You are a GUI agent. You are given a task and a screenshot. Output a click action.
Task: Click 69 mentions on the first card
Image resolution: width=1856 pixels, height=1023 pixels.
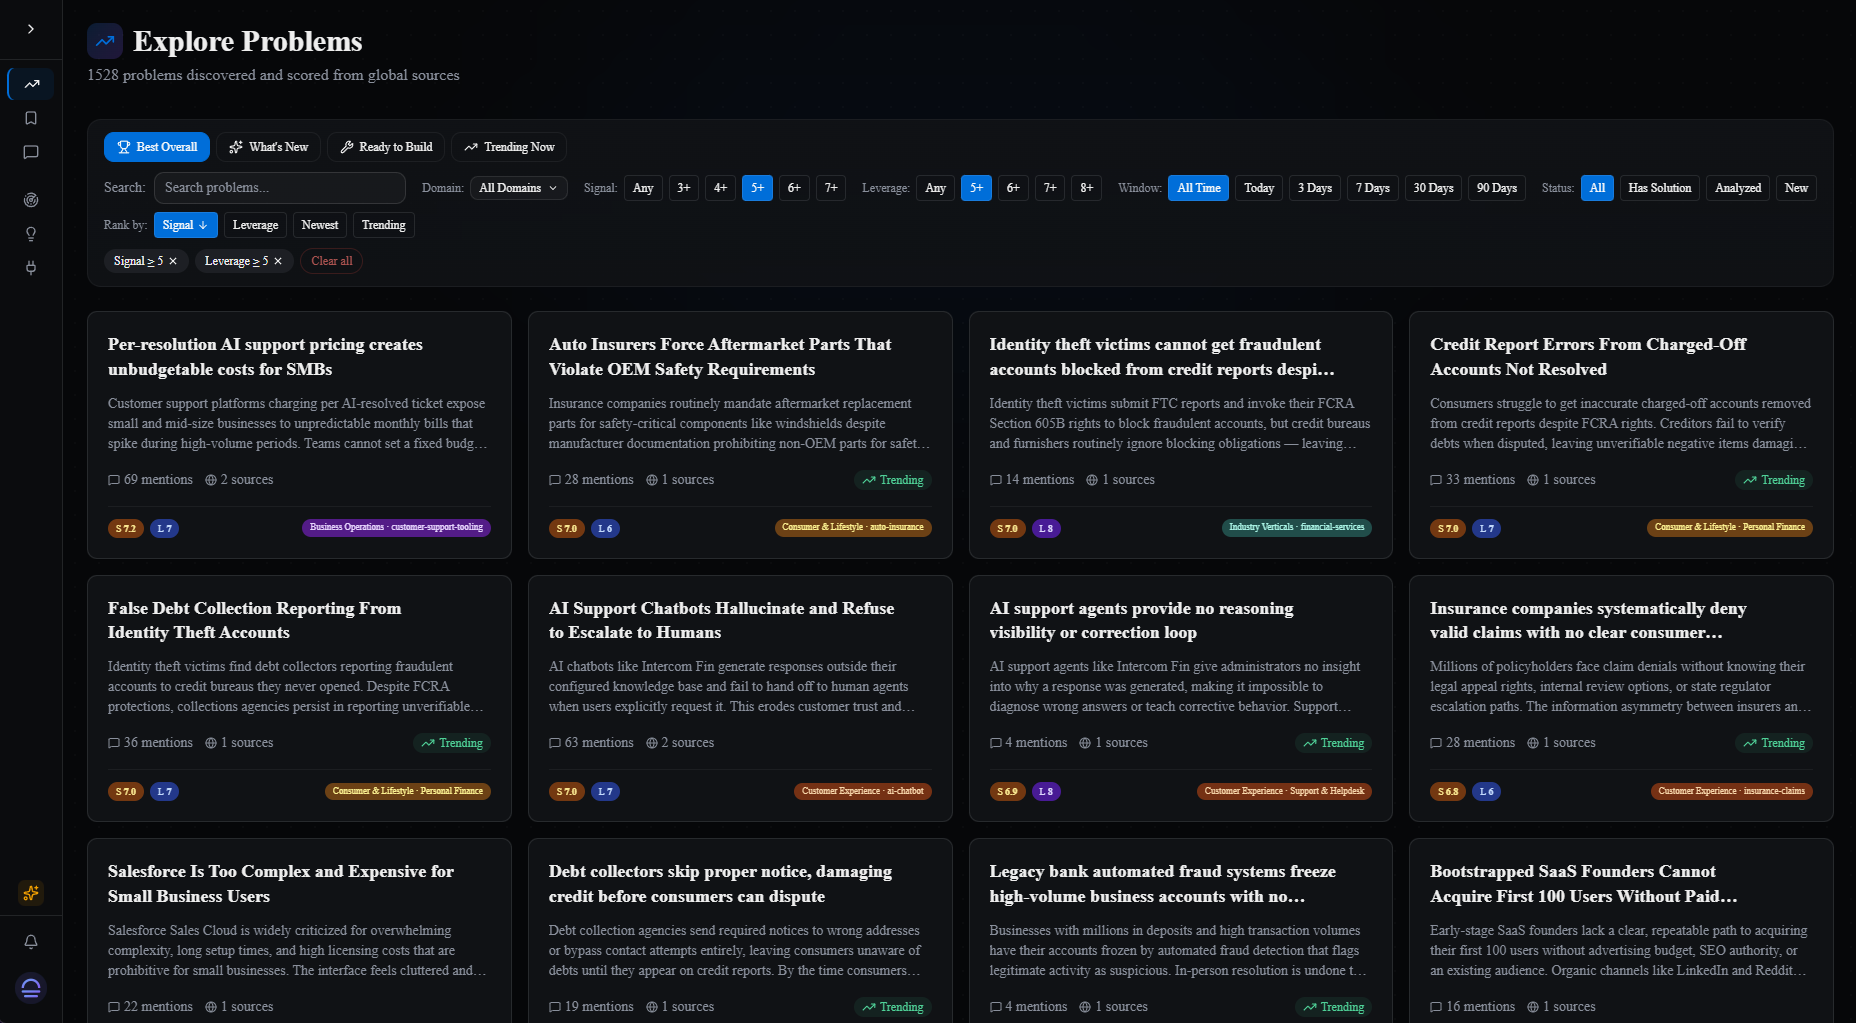point(150,480)
